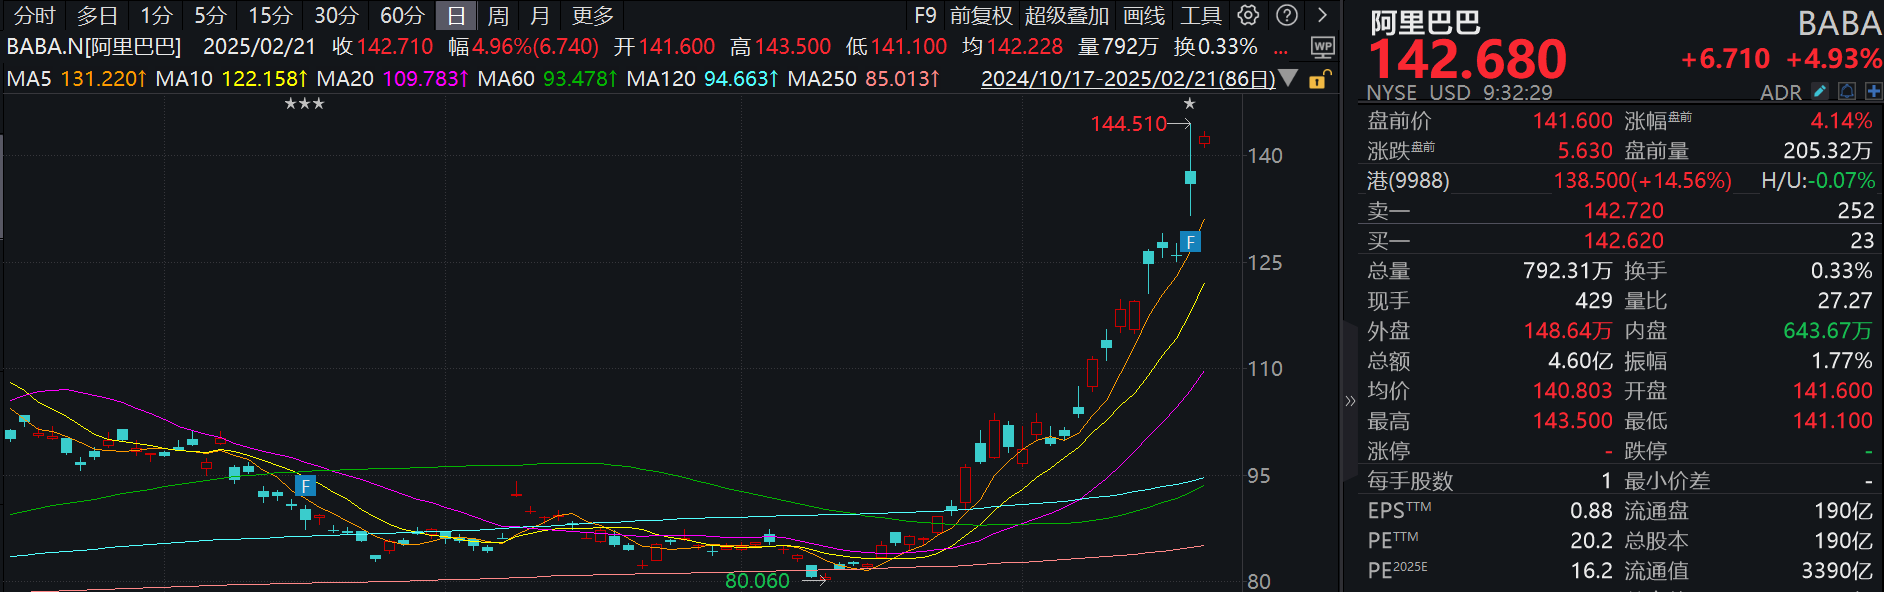Open the price alert bell icon
1884x592 pixels.
pyautogui.click(x=1847, y=92)
